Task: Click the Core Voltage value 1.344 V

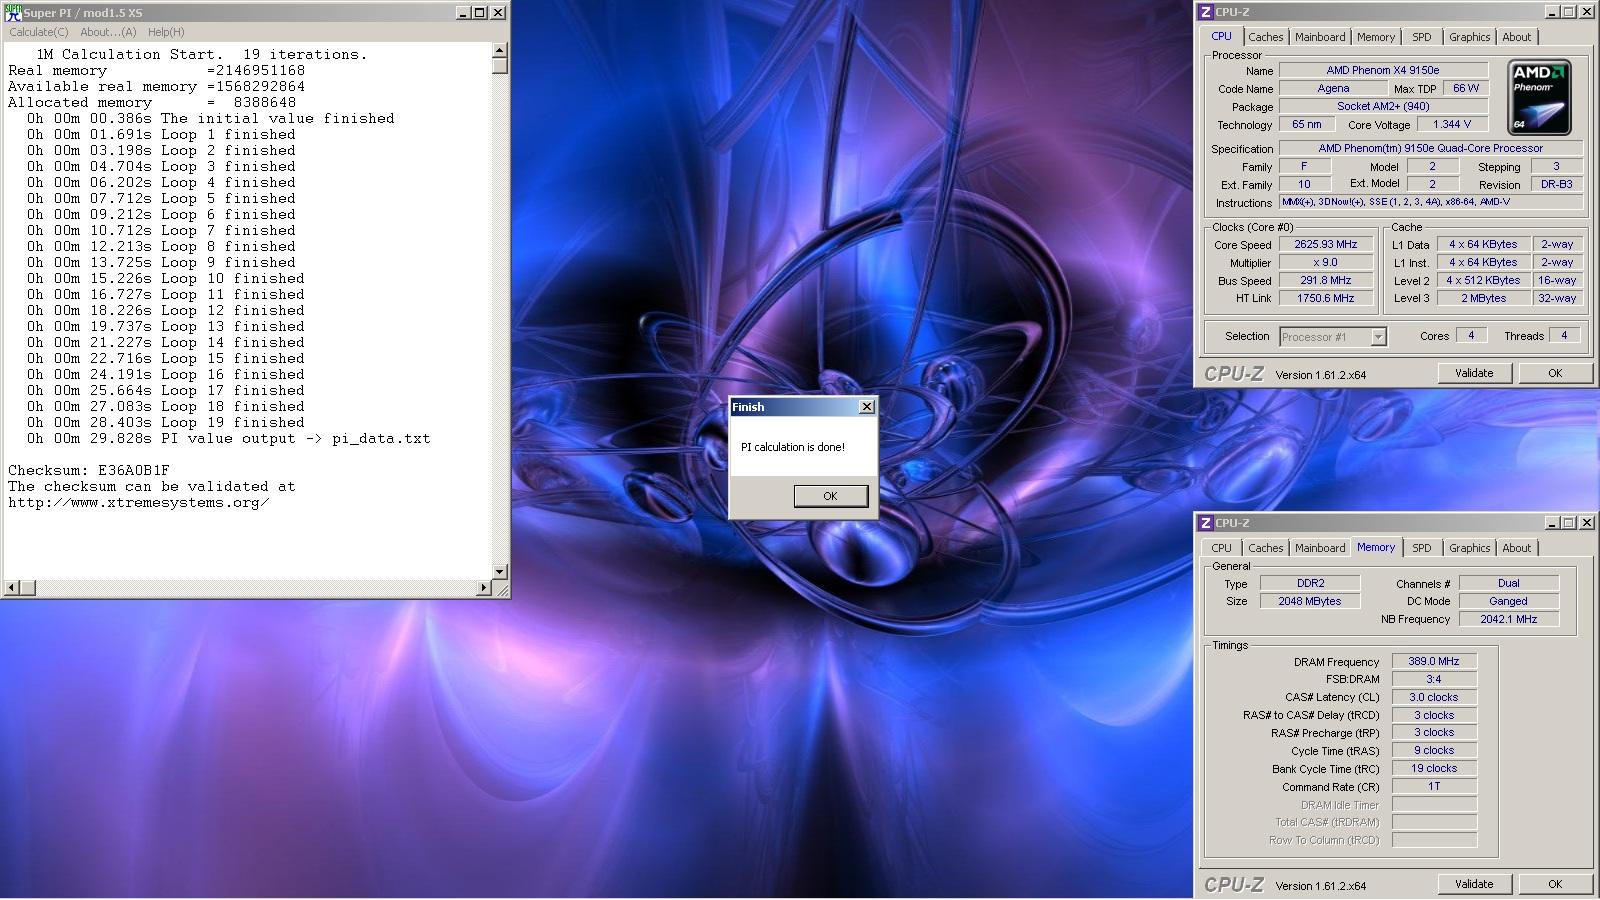Action: tap(1452, 124)
